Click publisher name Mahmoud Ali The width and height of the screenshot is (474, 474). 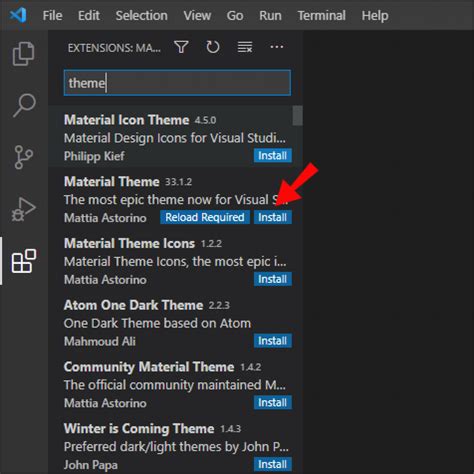[x=100, y=341]
